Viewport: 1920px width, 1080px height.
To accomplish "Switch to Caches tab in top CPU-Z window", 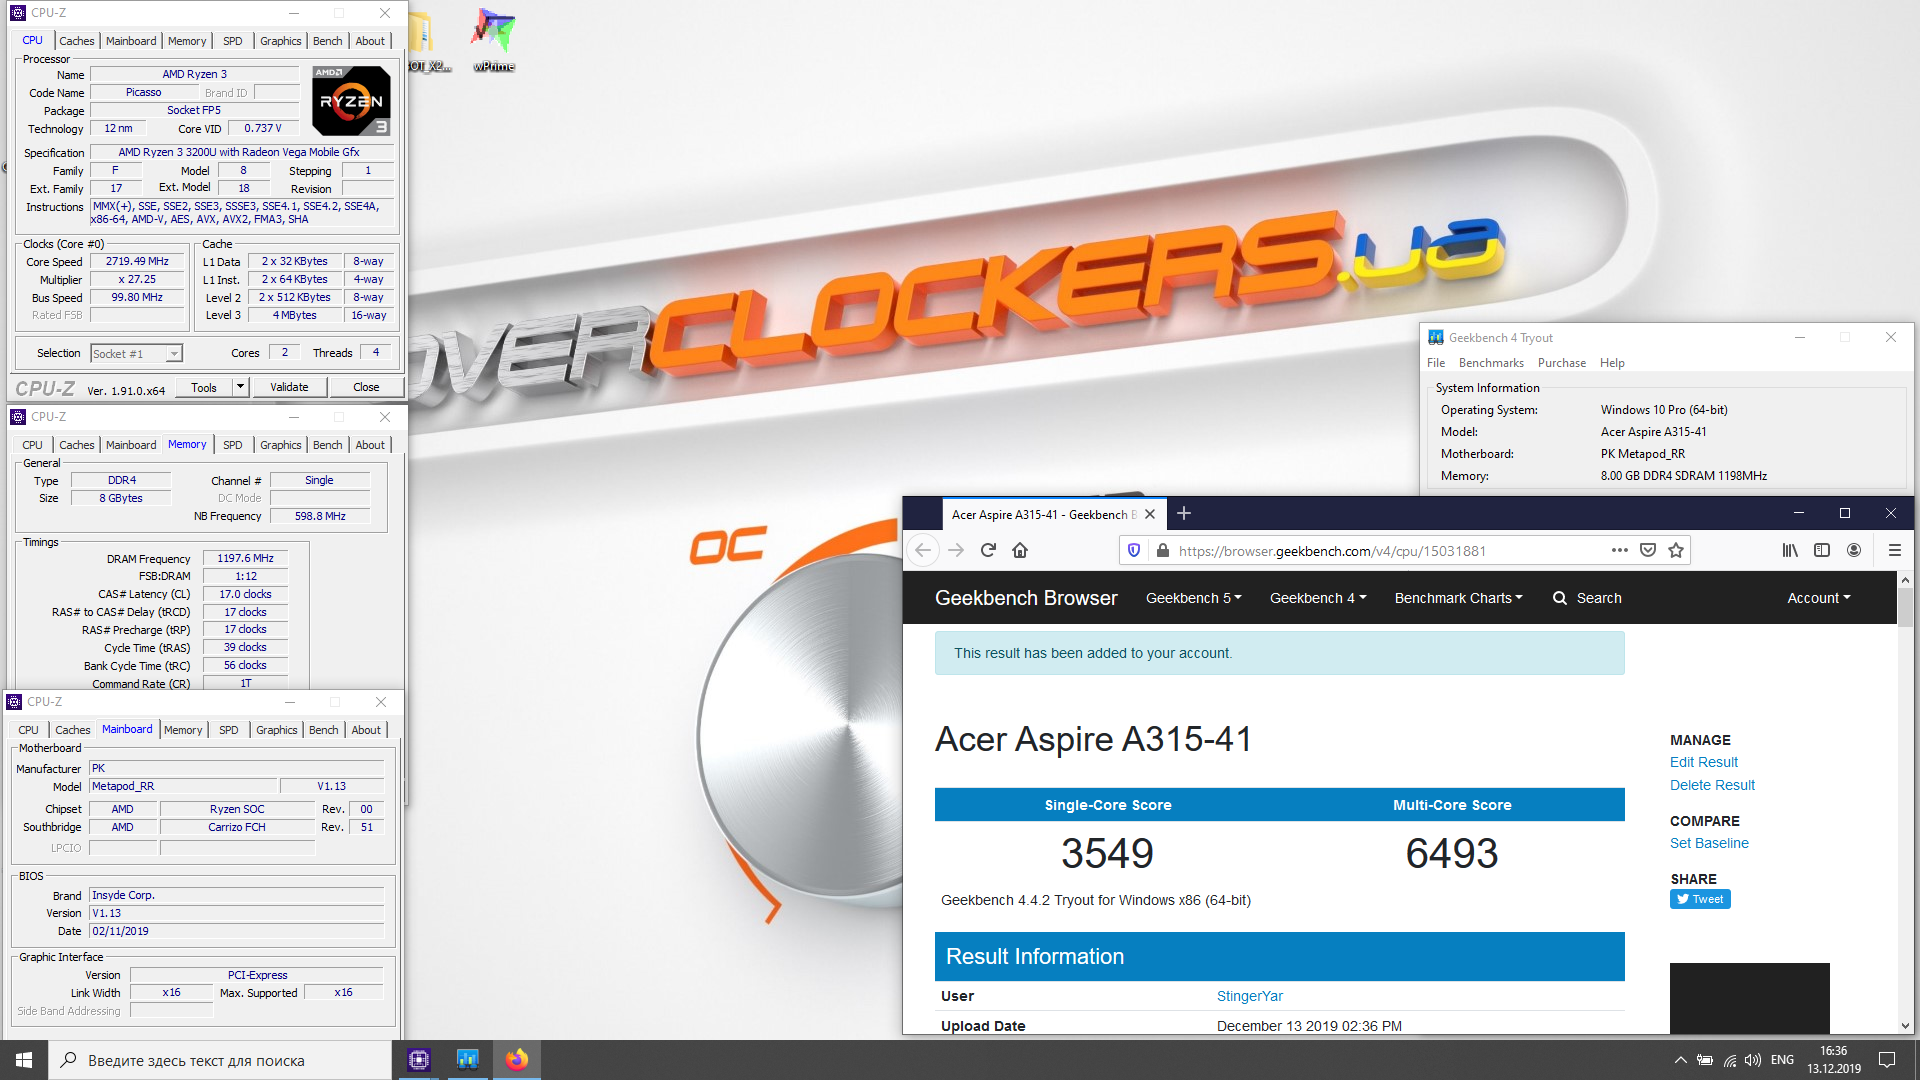I will (77, 41).
